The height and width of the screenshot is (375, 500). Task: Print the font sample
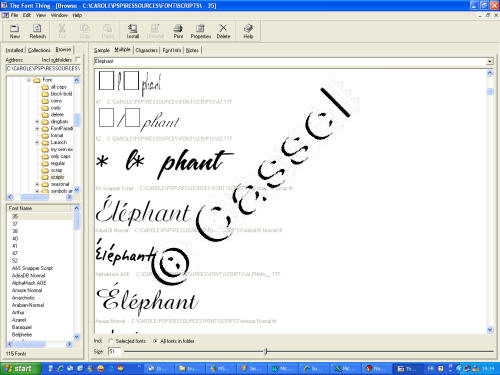(x=178, y=31)
